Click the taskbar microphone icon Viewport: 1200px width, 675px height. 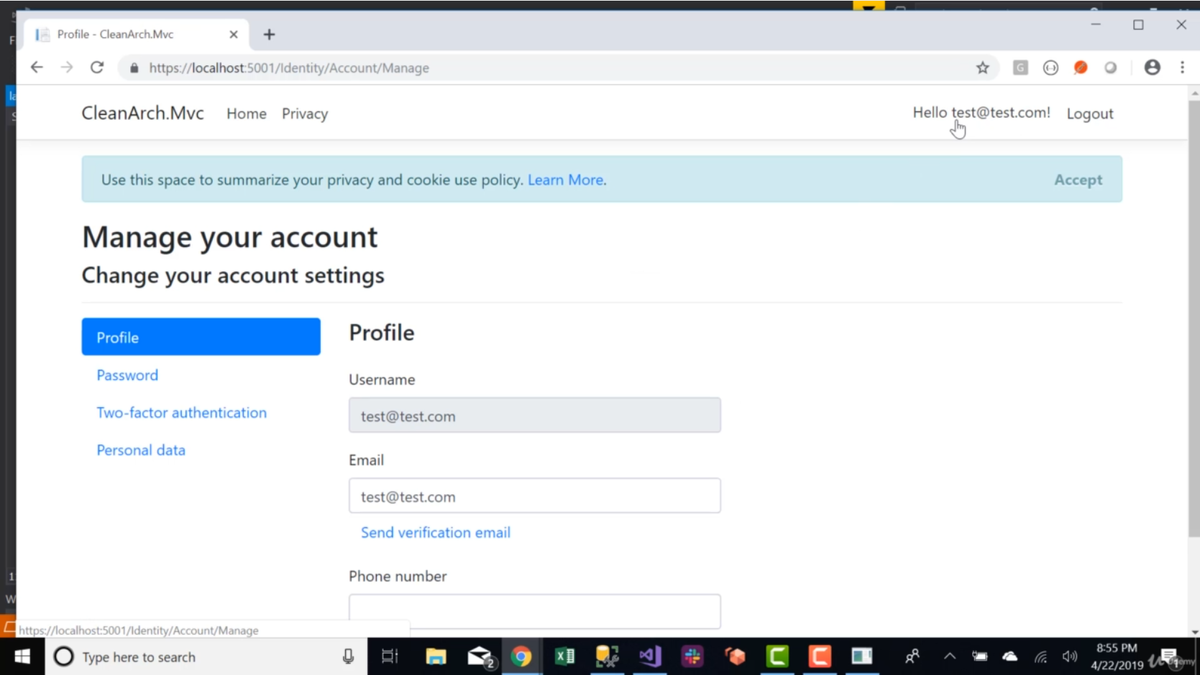348,657
